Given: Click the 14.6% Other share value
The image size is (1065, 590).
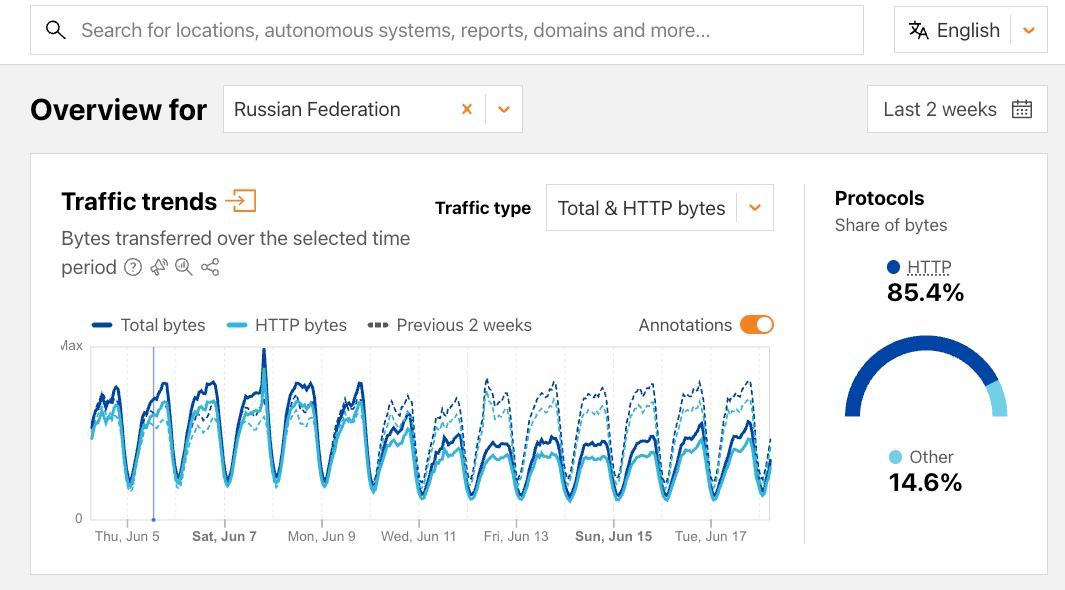Looking at the screenshot, I should tap(925, 483).
